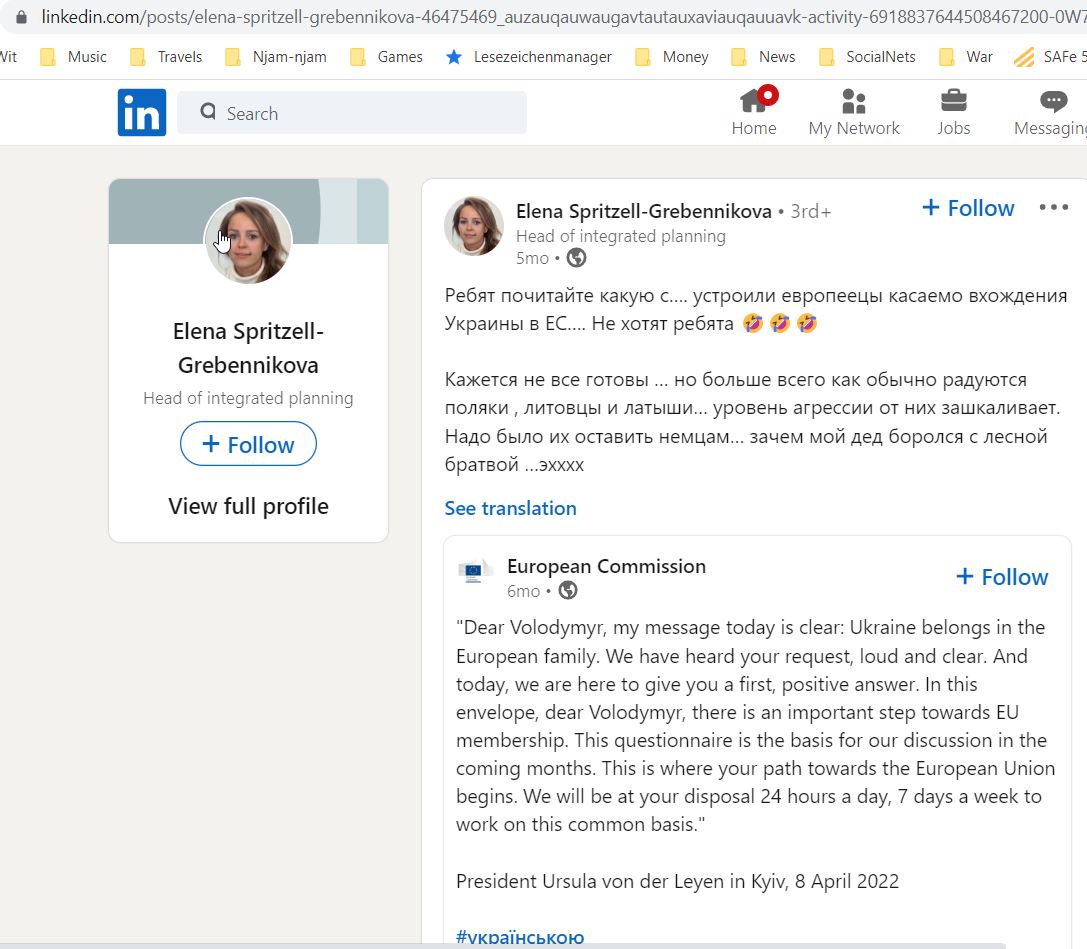Viewport: 1087px width, 949px height.
Task: Click Elena Spritzell-Grebennikova name in sidebar card
Action: pyautogui.click(x=248, y=348)
